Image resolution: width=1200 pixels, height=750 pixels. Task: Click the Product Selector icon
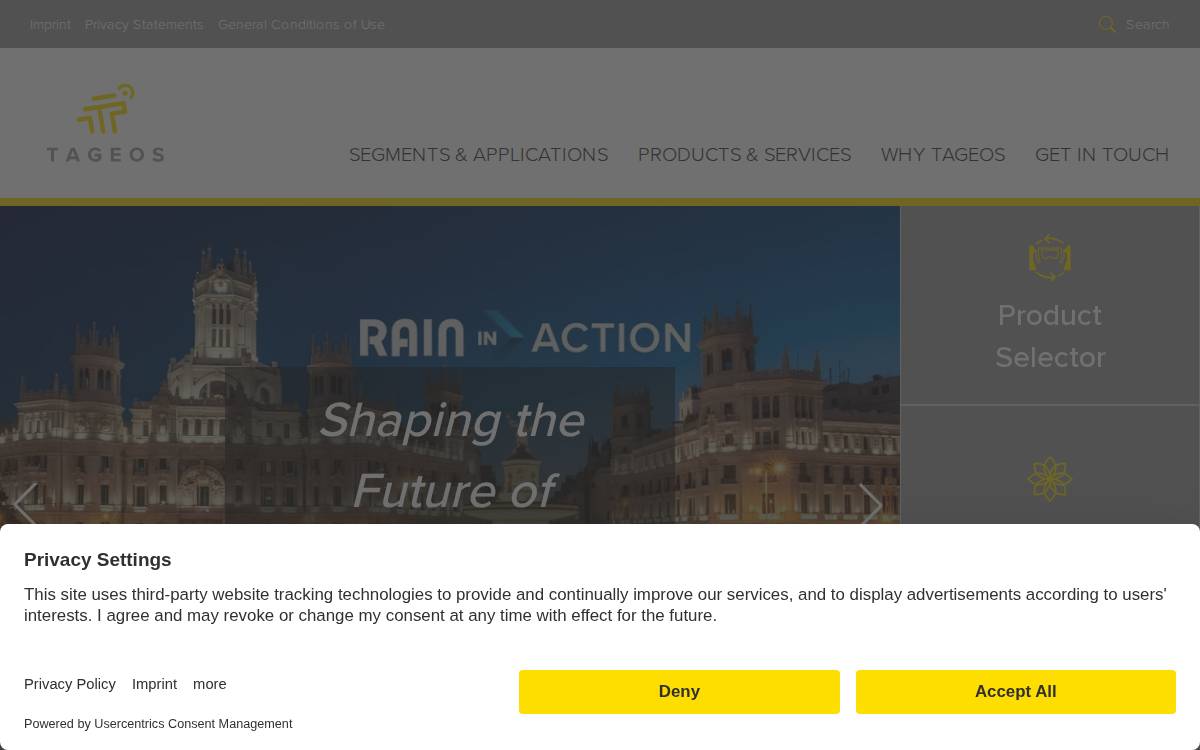tap(1050, 258)
